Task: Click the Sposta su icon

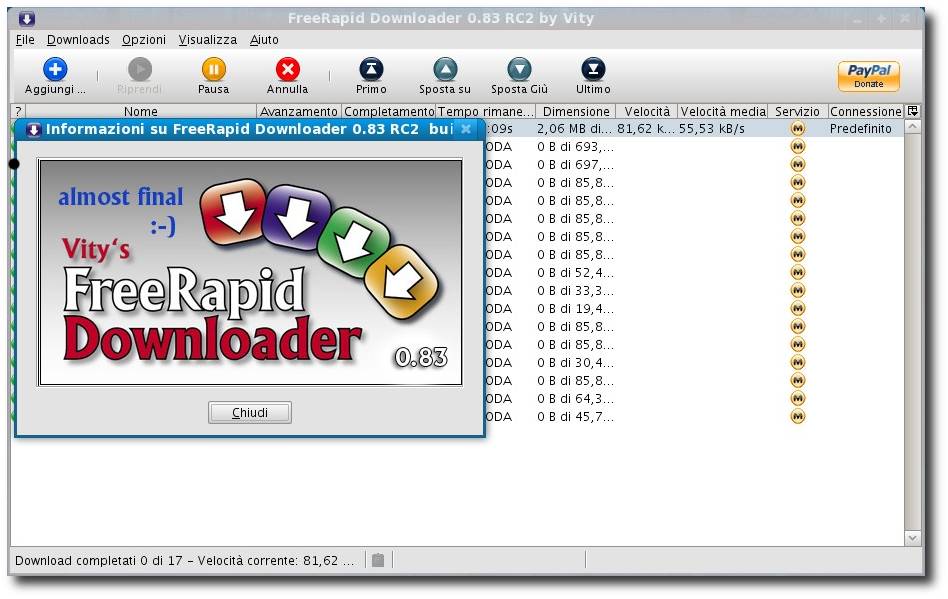Action: tap(445, 69)
